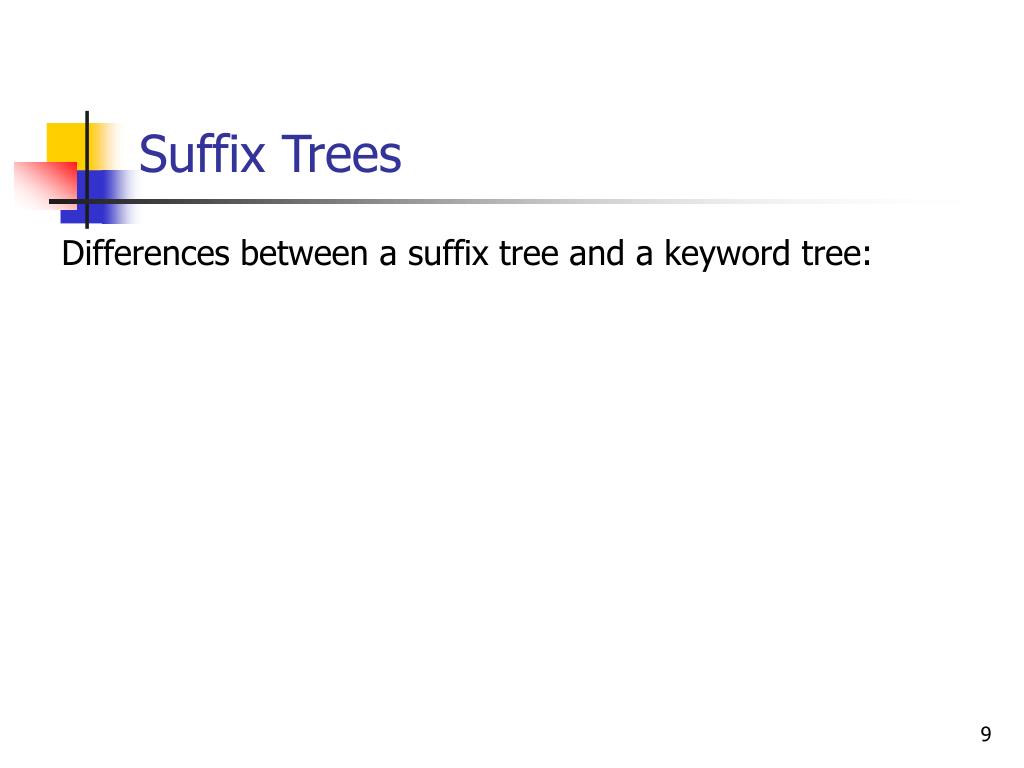This screenshot has width=1024, height=768.
Task: Click the letter "a" before "keyword"
Action: click(644, 255)
